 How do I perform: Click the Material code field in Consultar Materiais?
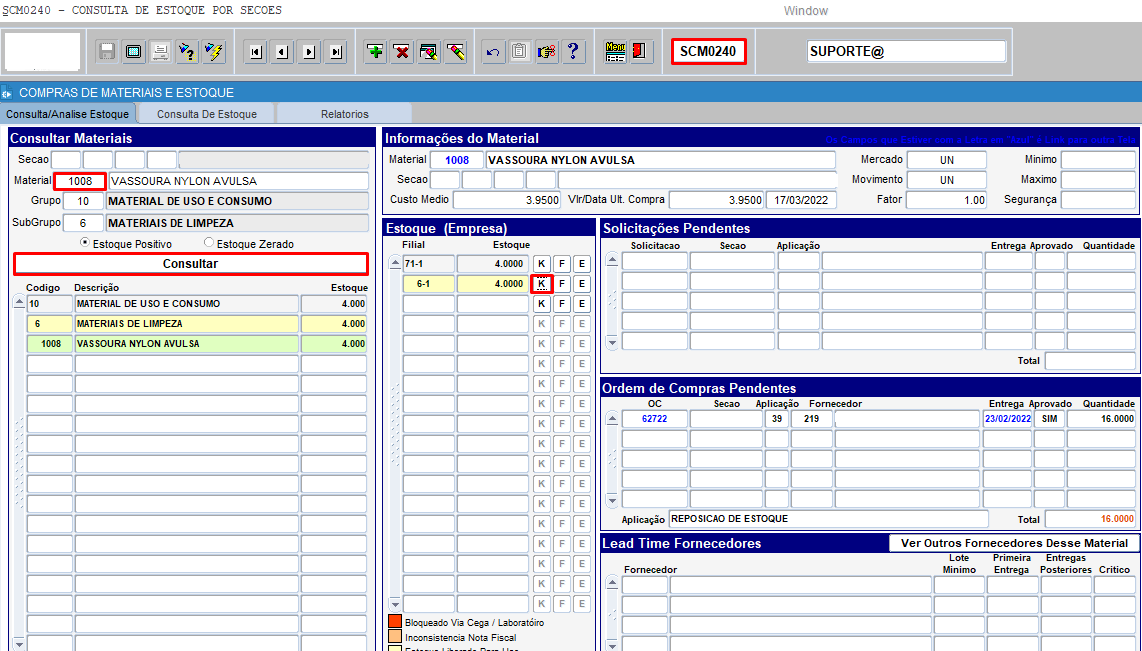coord(80,181)
